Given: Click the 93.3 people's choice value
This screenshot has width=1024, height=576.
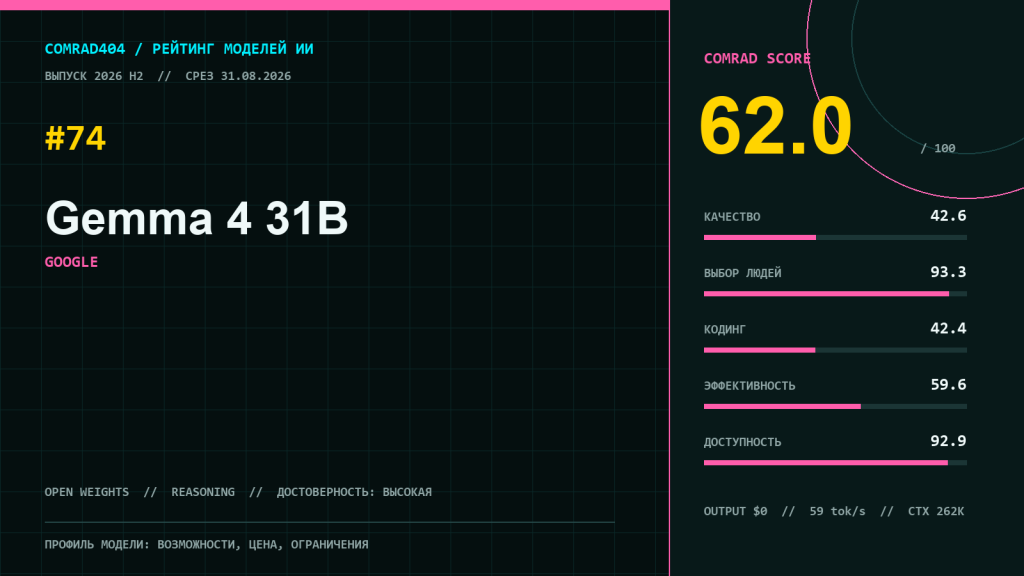Looking at the screenshot, I should click(x=948, y=272).
